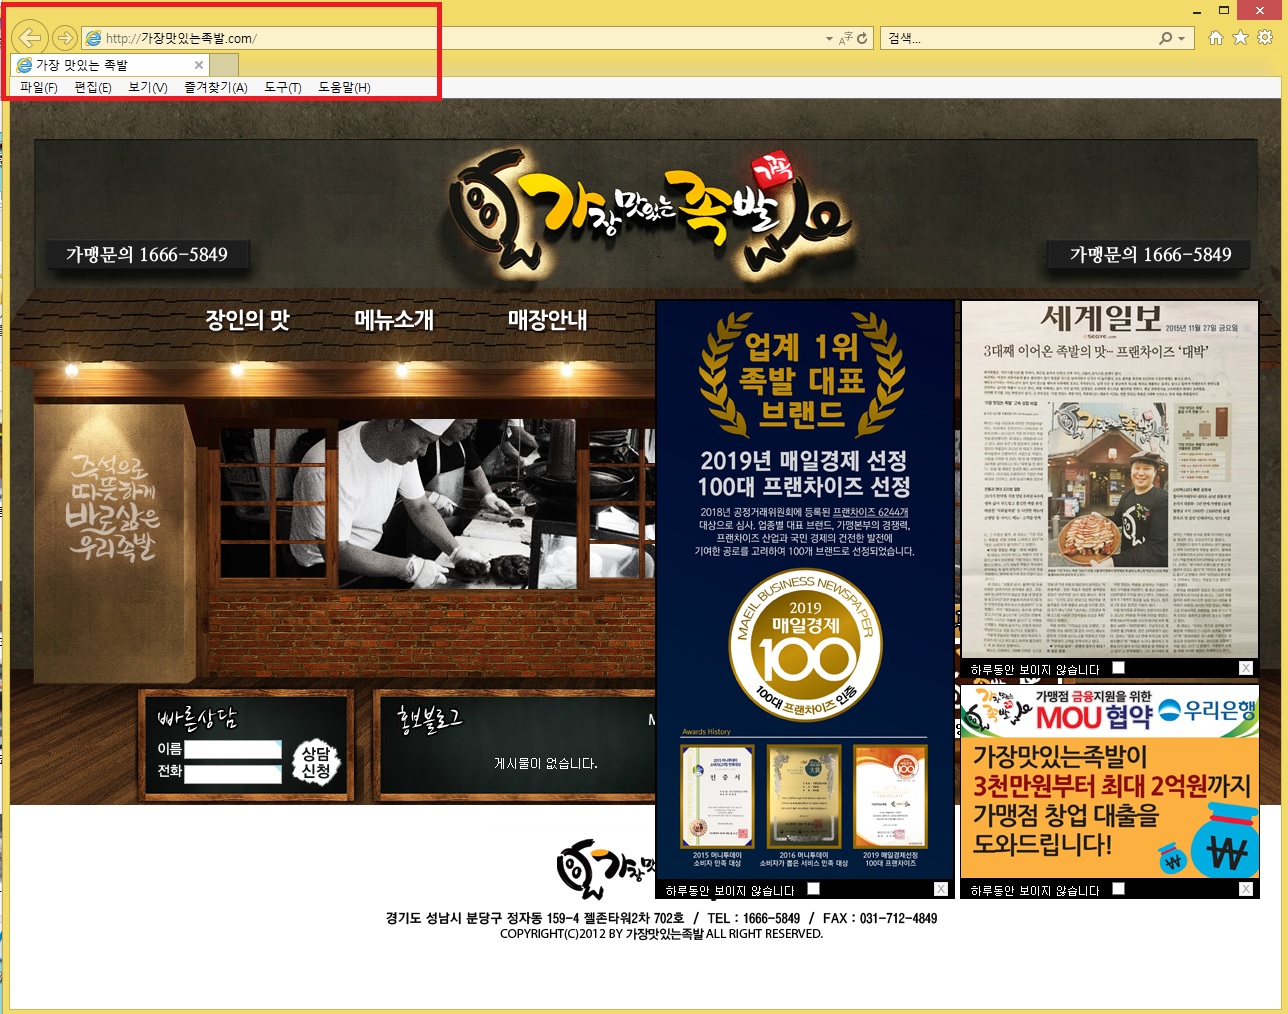Open the 도구(T) menu
Image resolution: width=1288 pixels, height=1014 pixels.
[x=282, y=88]
